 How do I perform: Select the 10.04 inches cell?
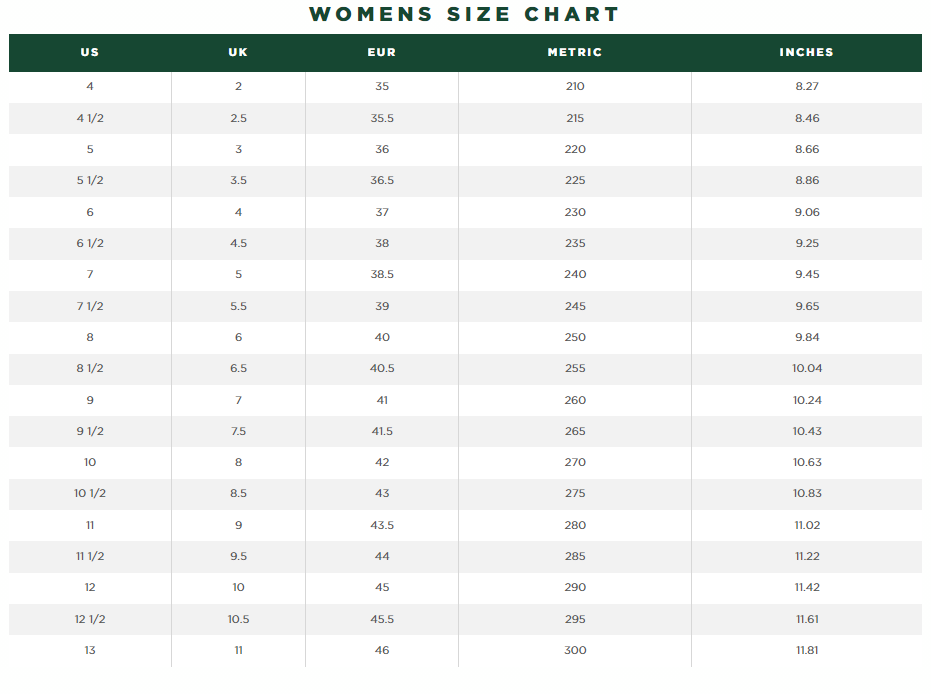(806, 368)
